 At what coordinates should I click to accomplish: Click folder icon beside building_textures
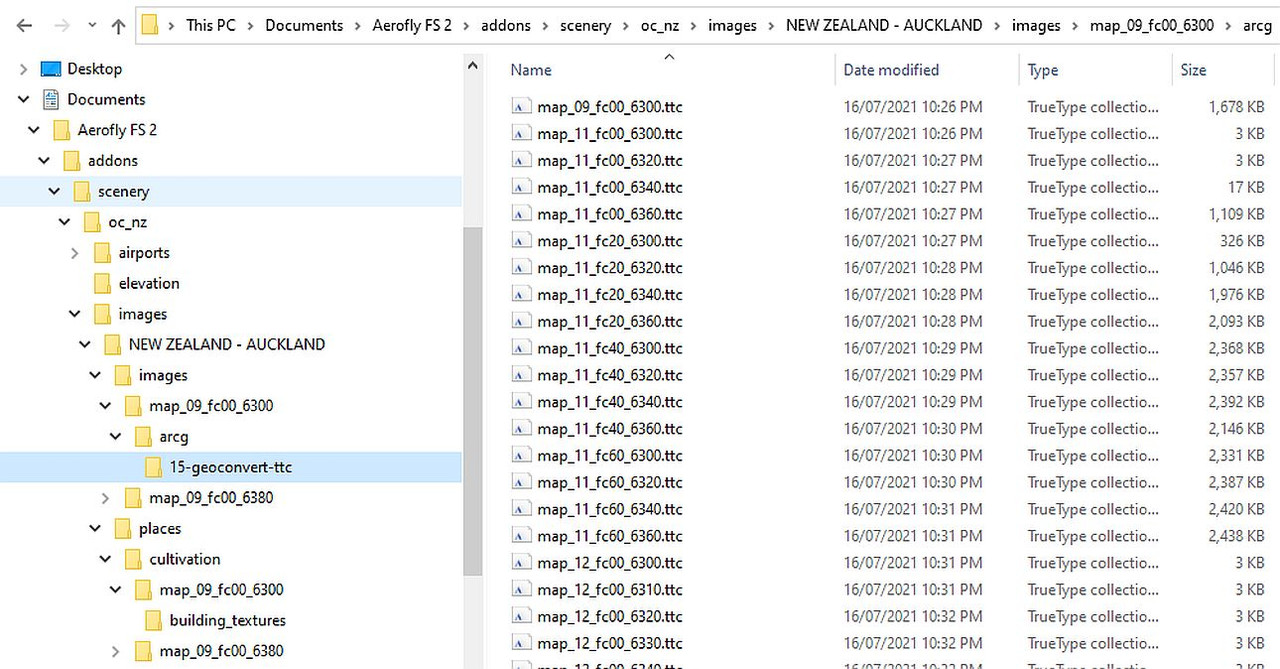point(153,620)
